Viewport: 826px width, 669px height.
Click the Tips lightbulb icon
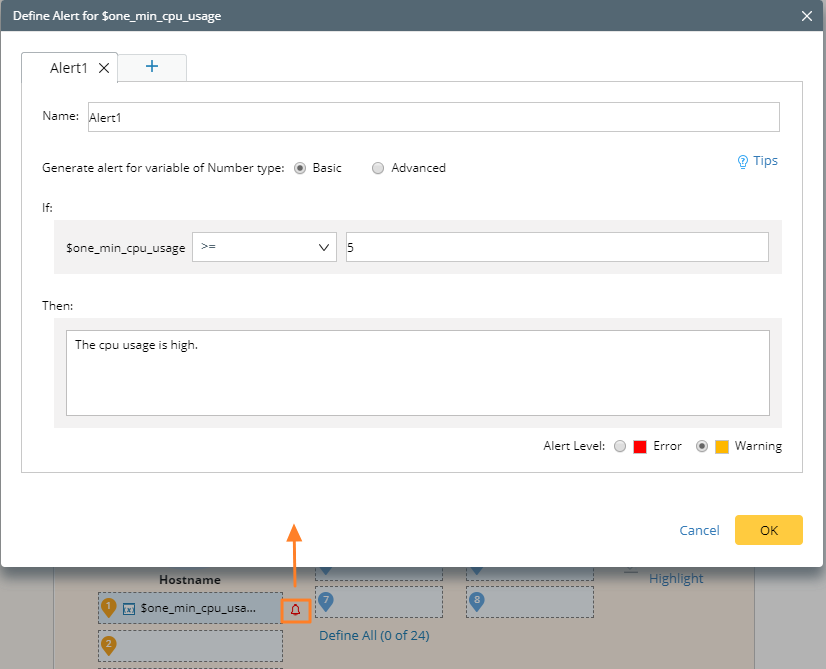[742, 162]
